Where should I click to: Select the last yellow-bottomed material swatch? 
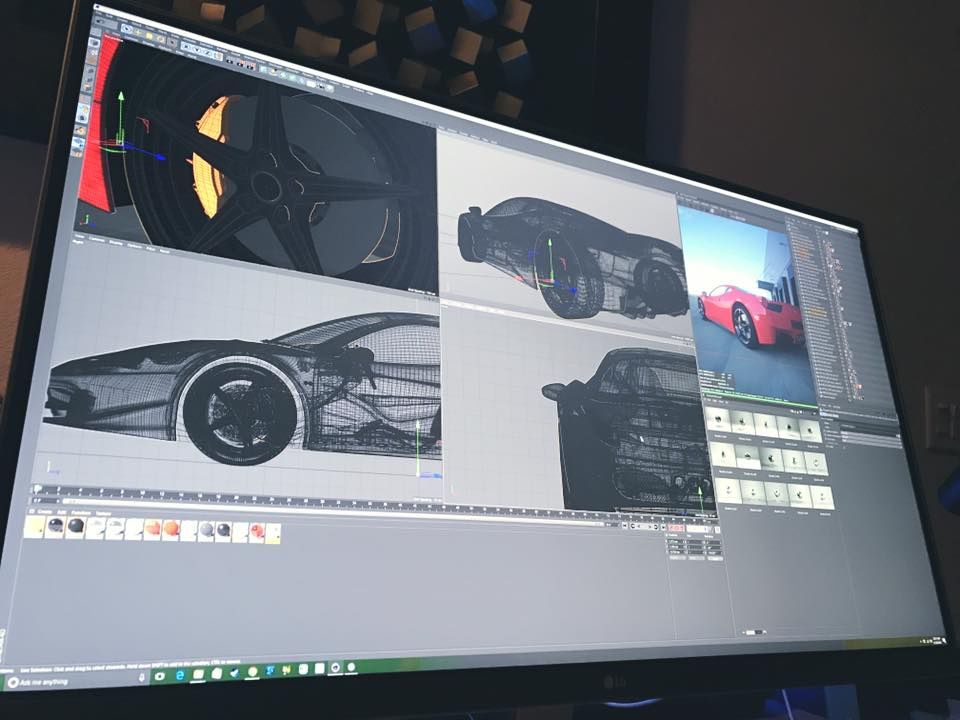point(273,533)
